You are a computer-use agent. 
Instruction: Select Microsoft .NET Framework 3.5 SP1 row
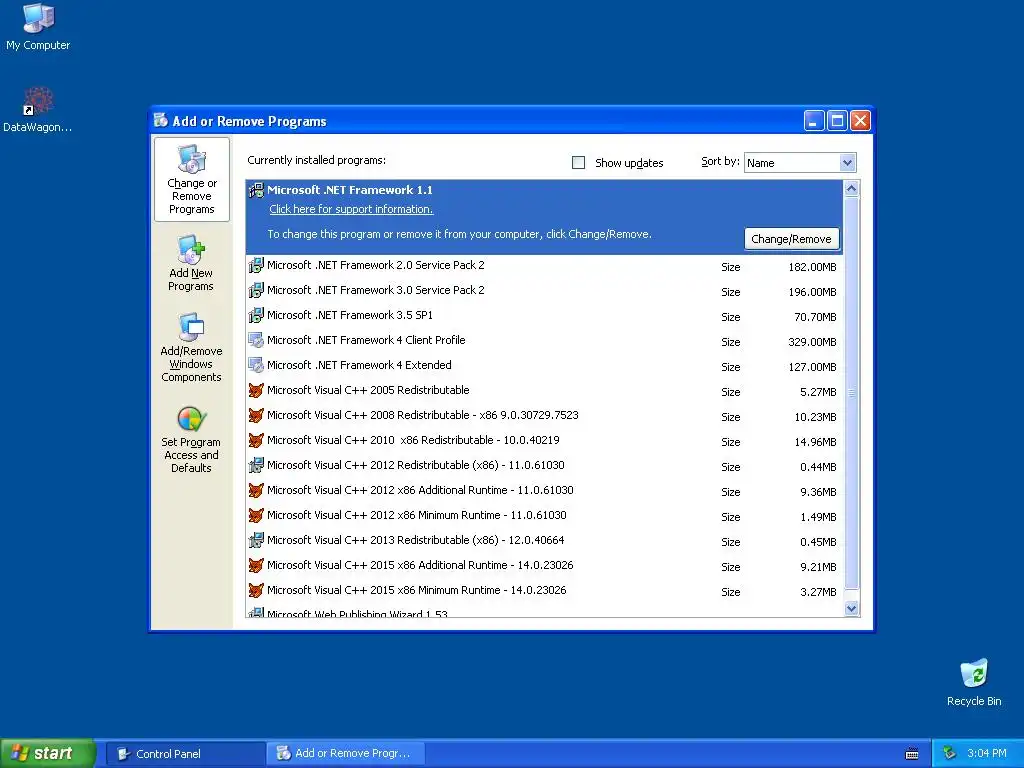(545, 316)
